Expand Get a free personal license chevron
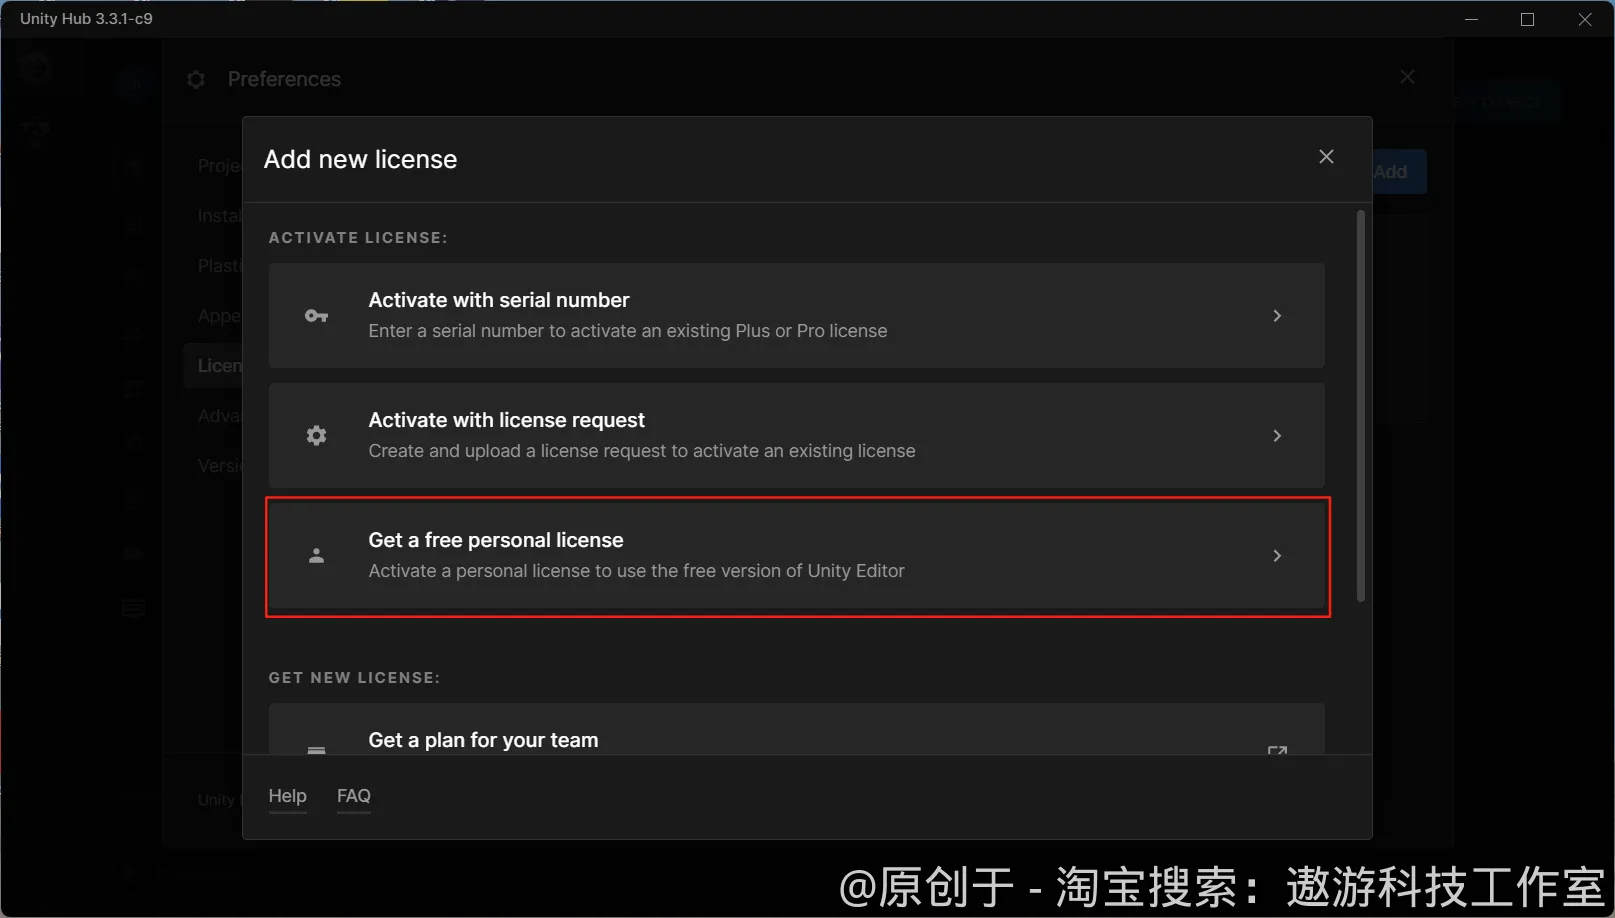Screen dimensions: 1615x918 tap(1277, 556)
